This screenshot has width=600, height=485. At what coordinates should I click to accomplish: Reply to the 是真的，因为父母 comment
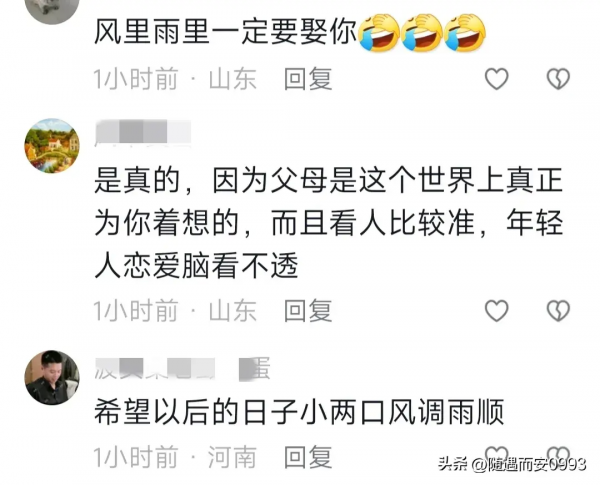(308, 310)
